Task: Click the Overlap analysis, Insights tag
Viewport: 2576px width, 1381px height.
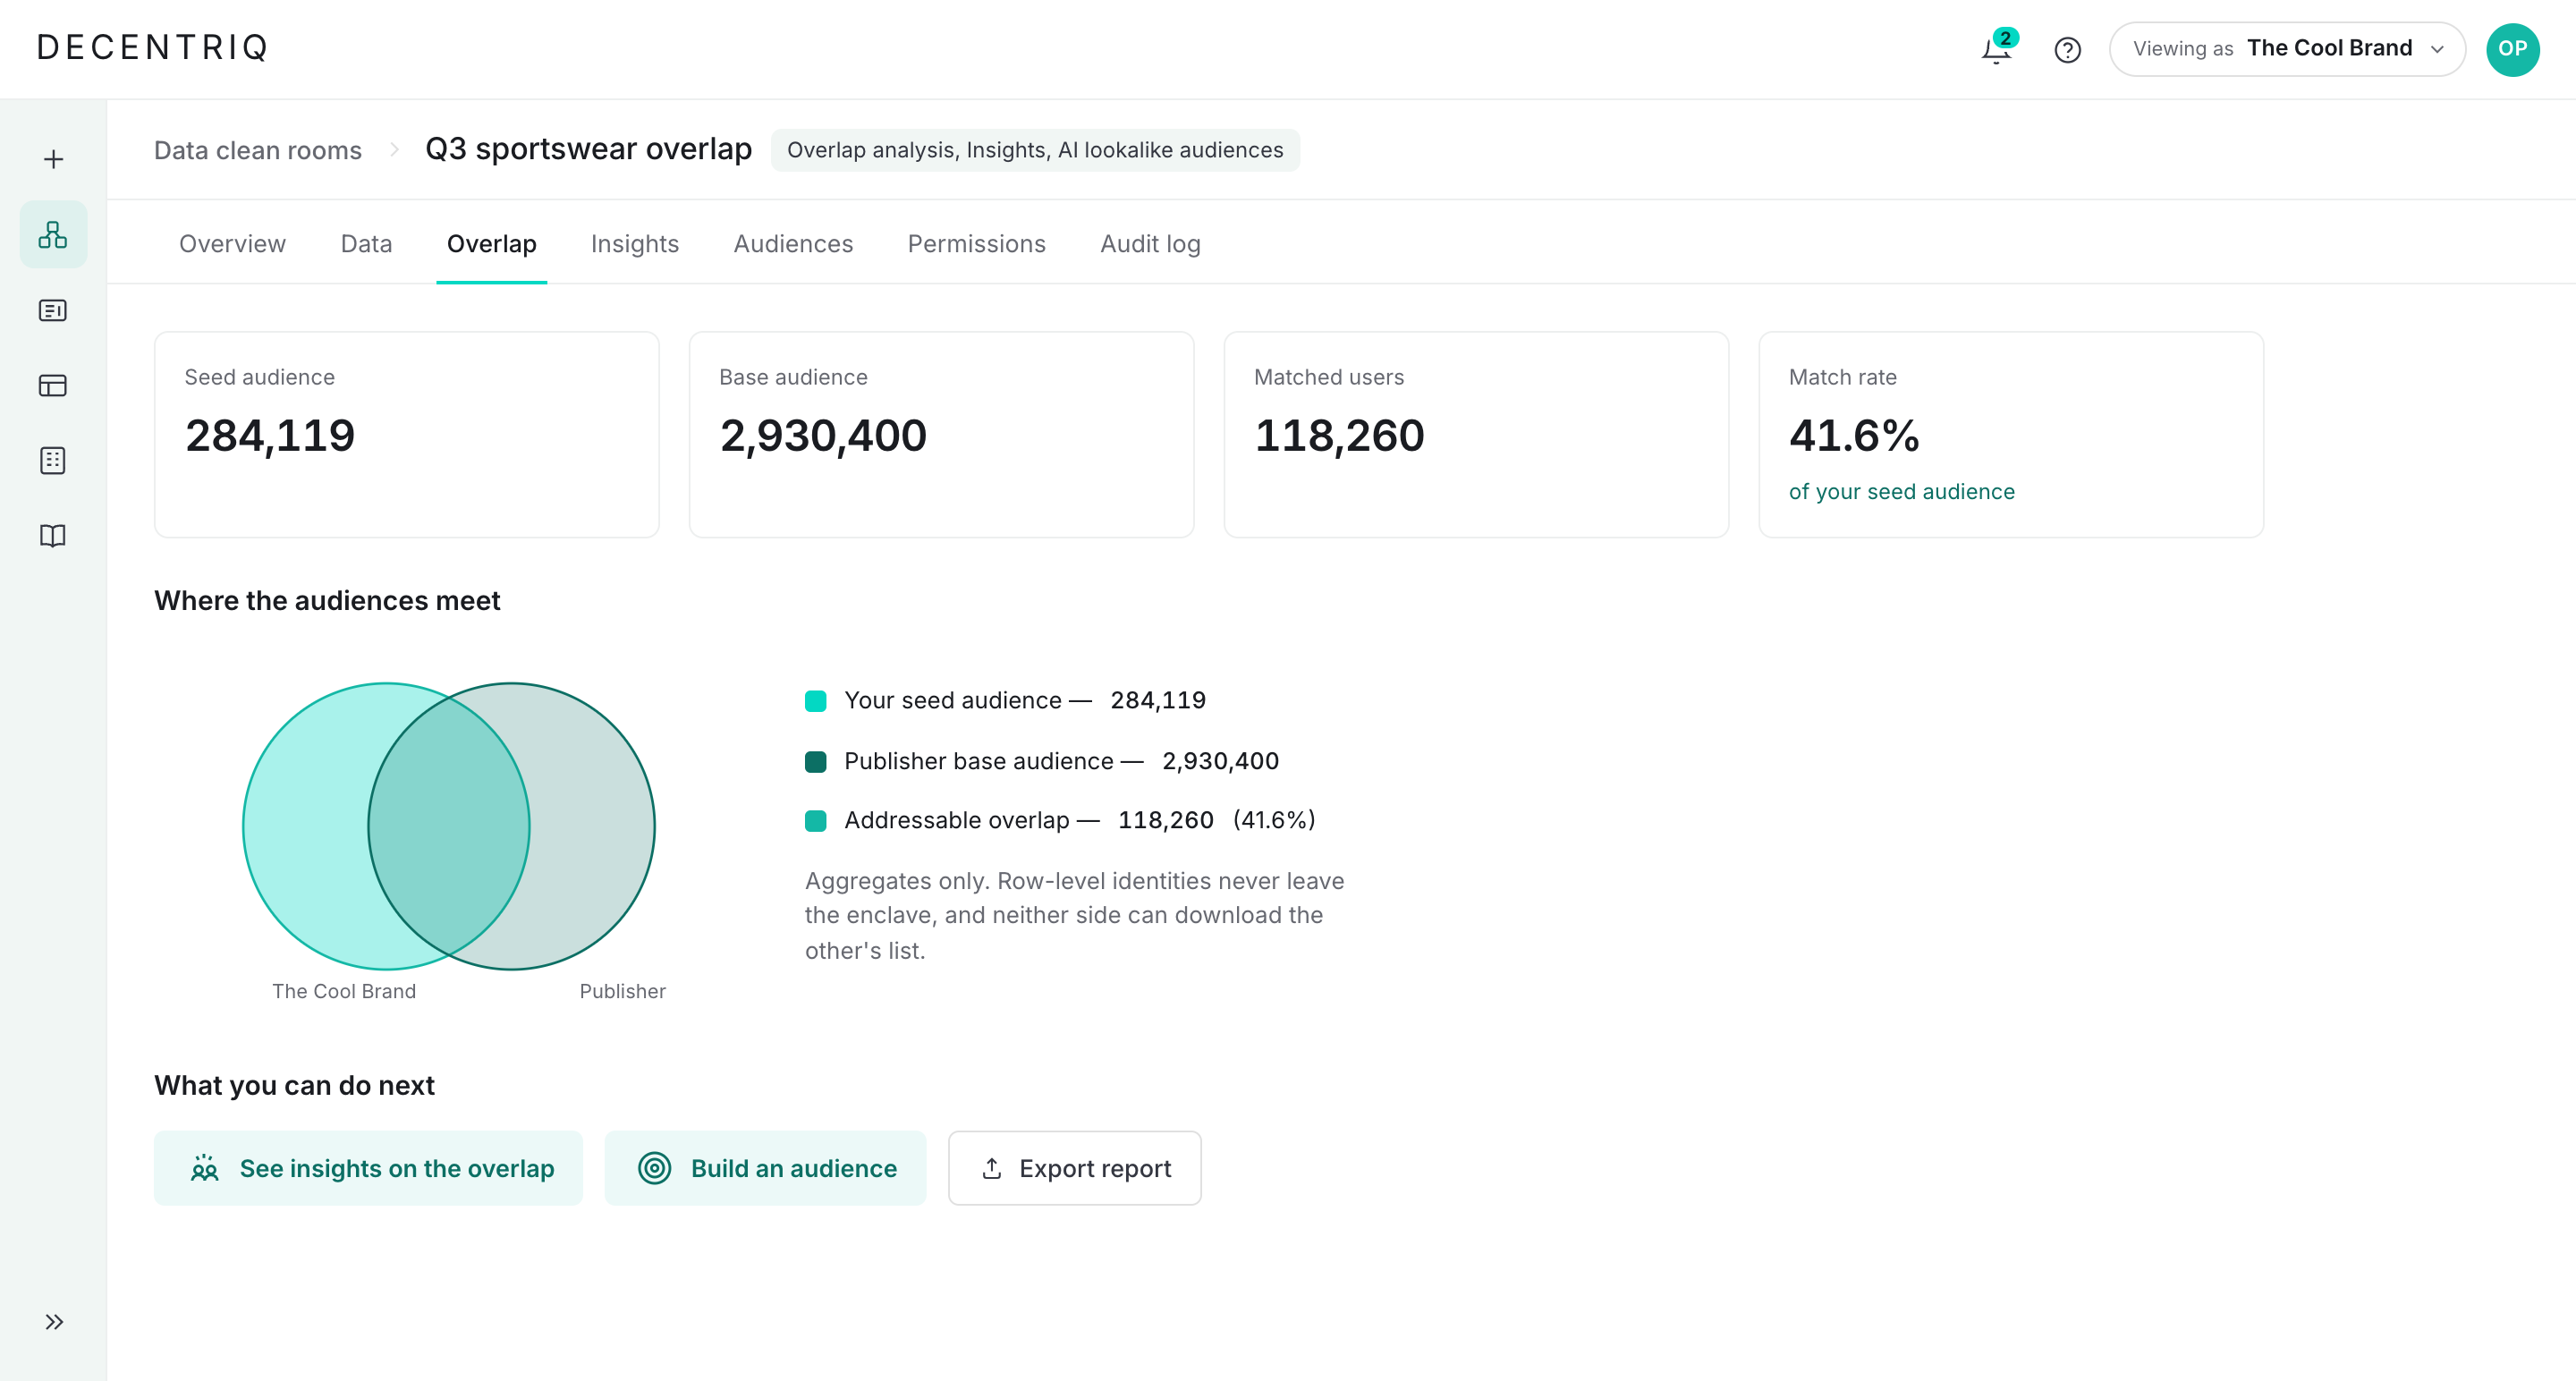Action: click(x=1035, y=150)
